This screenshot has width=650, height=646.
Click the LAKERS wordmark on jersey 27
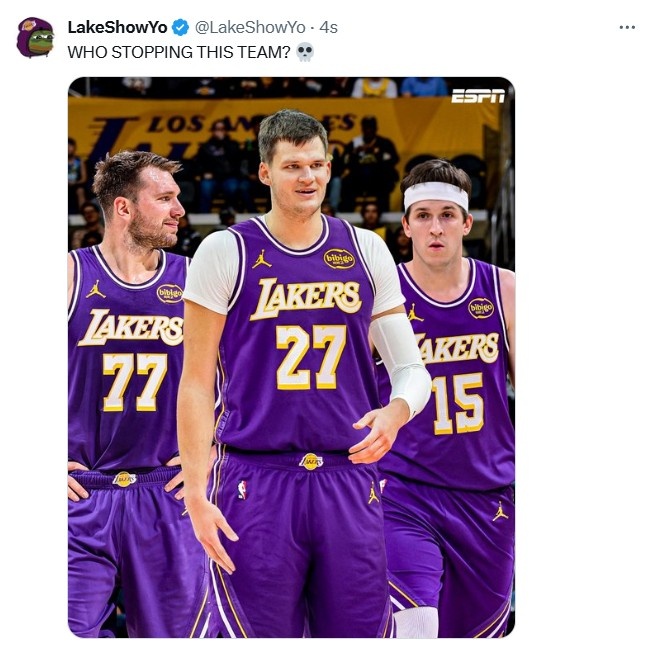click(306, 298)
